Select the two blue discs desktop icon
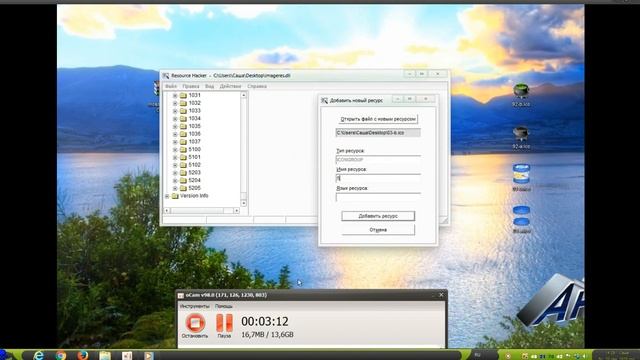The image size is (640, 360). (x=521, y=216)
